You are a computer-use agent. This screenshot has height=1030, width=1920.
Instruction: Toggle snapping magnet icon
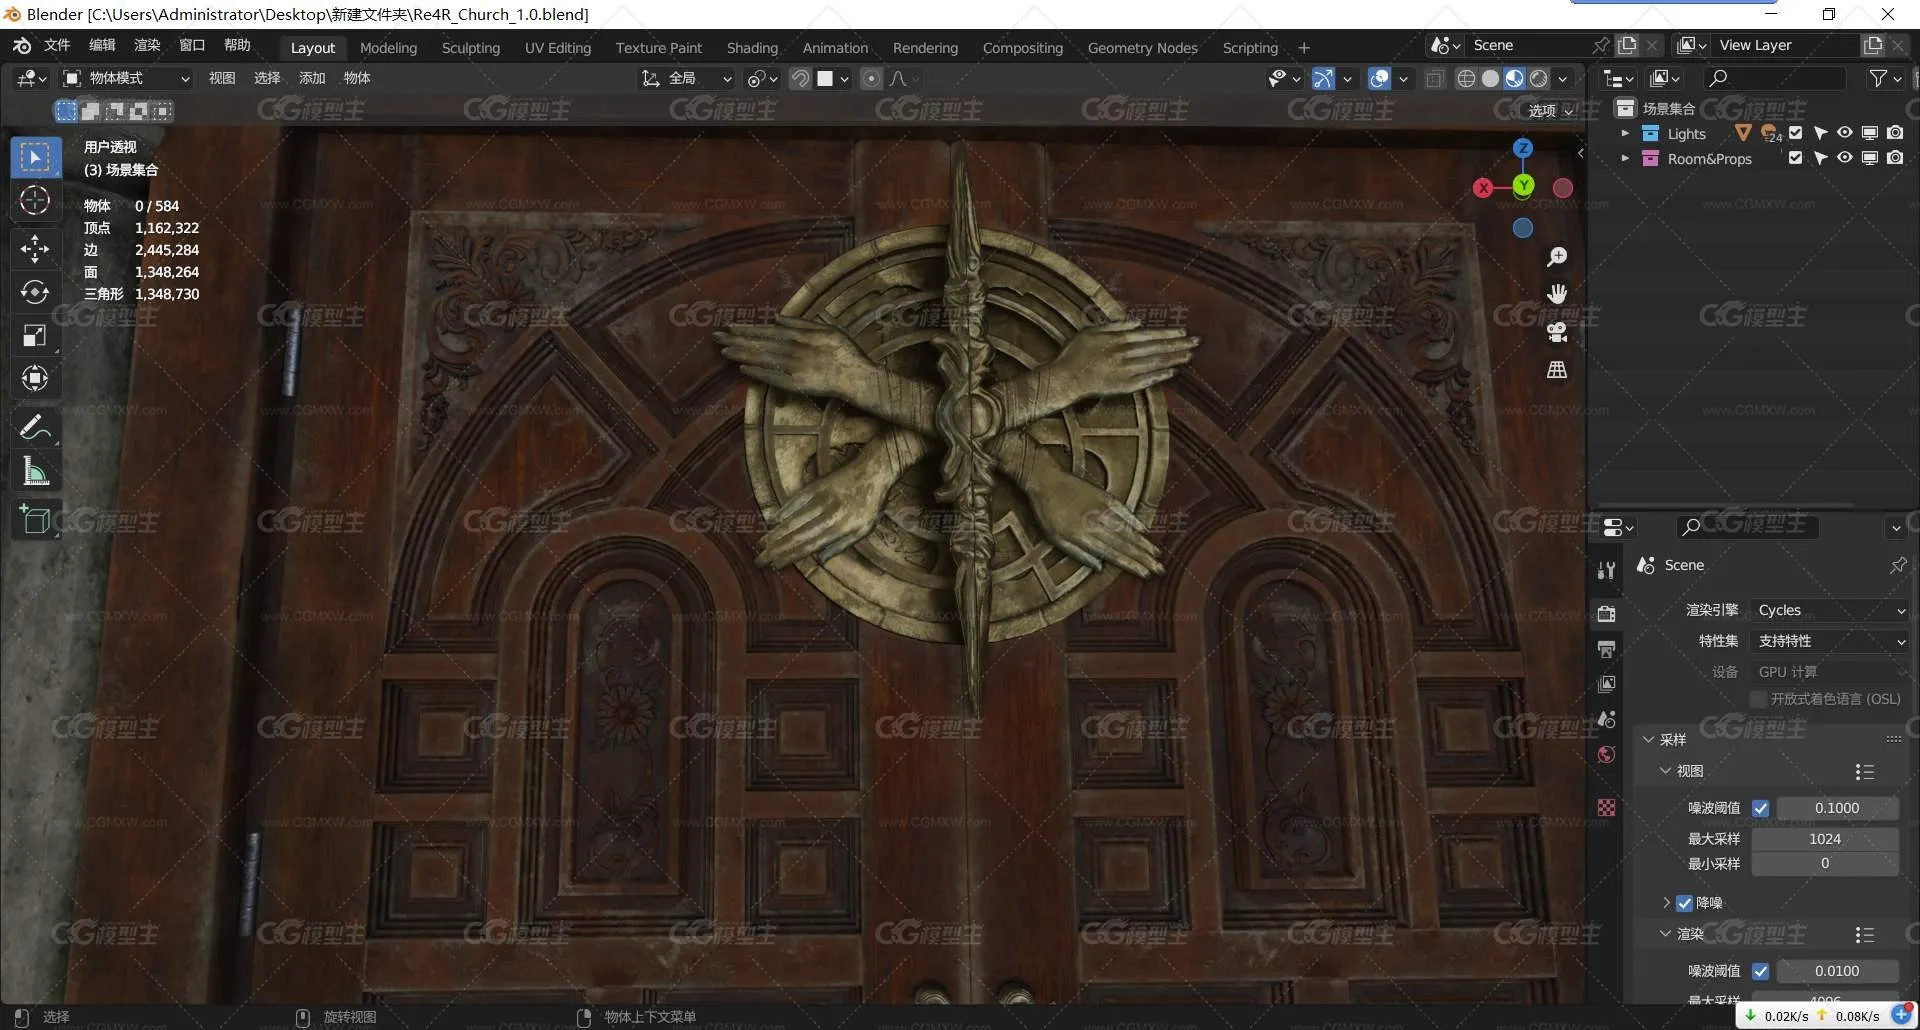click(800, 78)
